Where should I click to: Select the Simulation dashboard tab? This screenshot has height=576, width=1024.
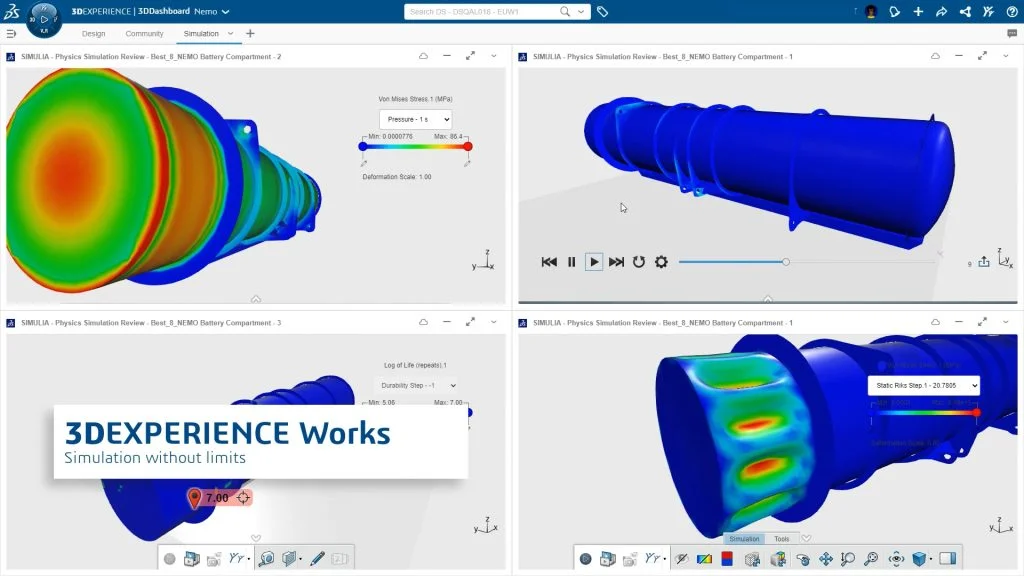pyautogui.click(x=201, y=33)
